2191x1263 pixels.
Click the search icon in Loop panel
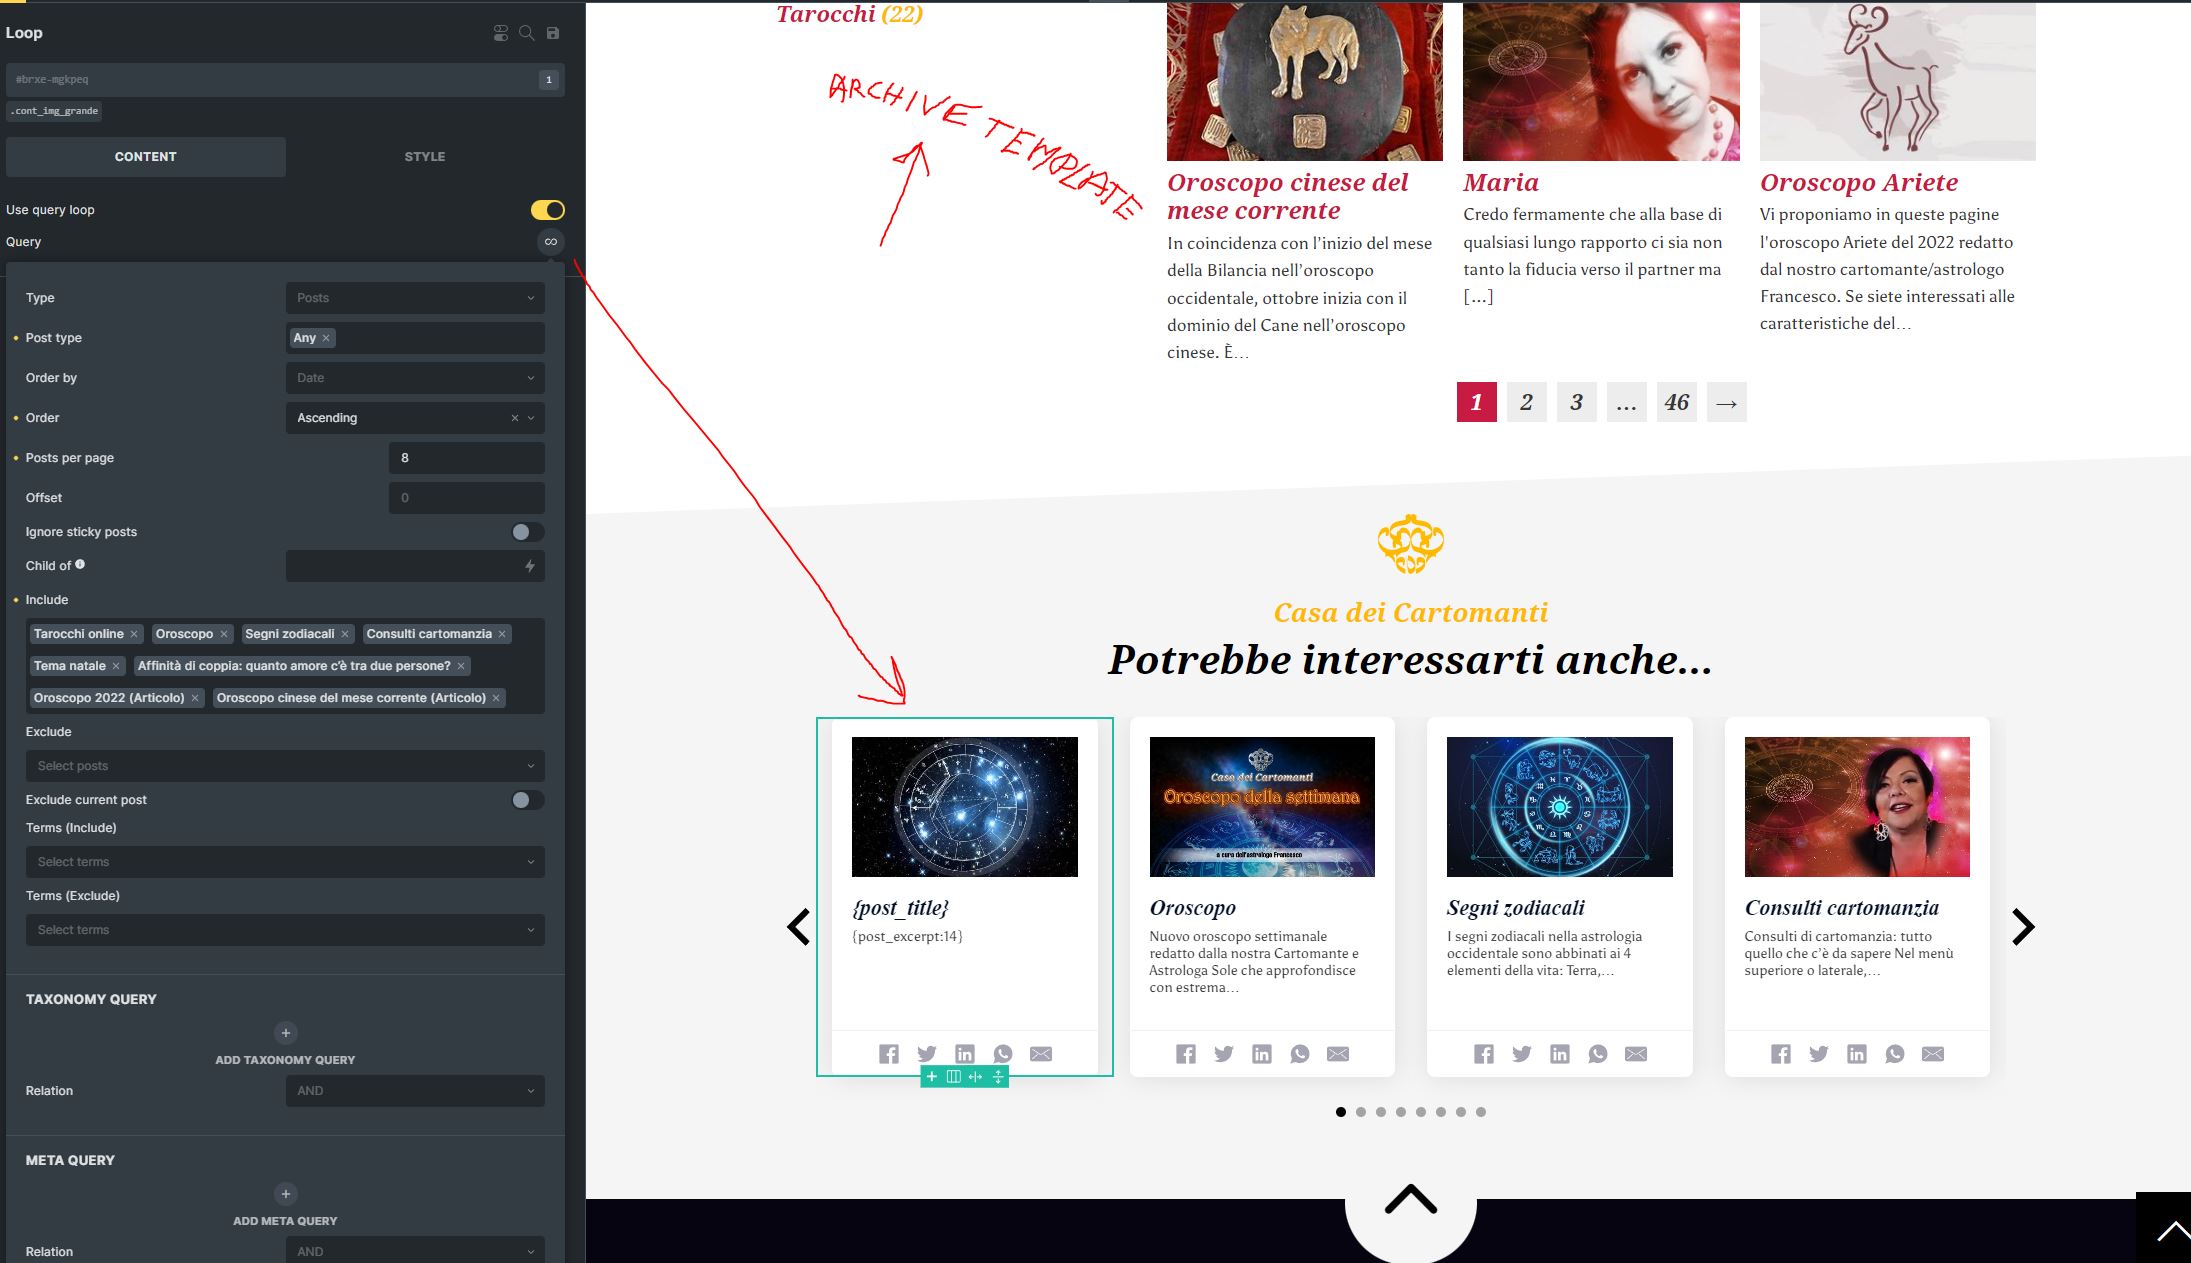tap(527, 33)
